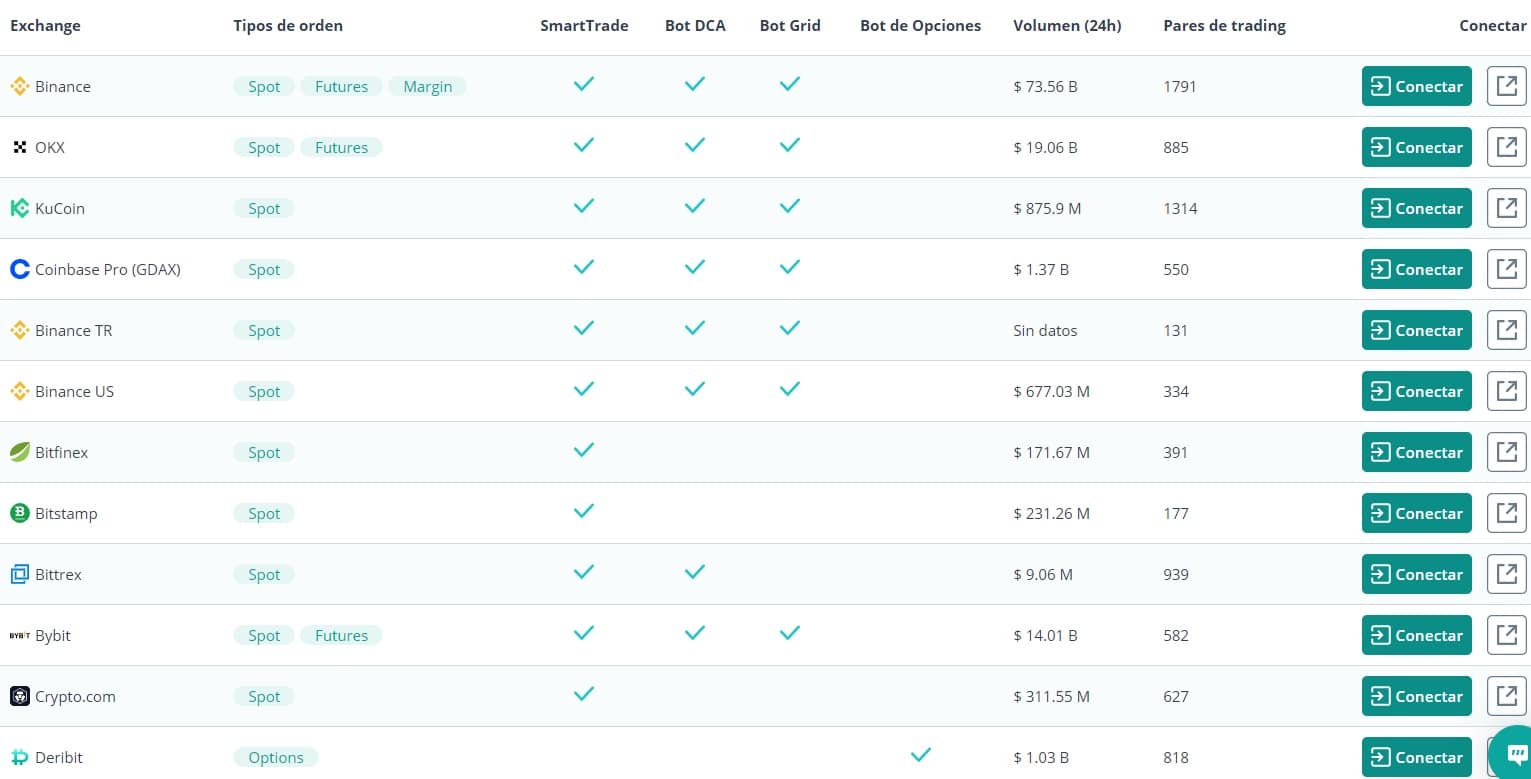Connect the Binance US exchange
The image size is (1531, 779).
1417,391
